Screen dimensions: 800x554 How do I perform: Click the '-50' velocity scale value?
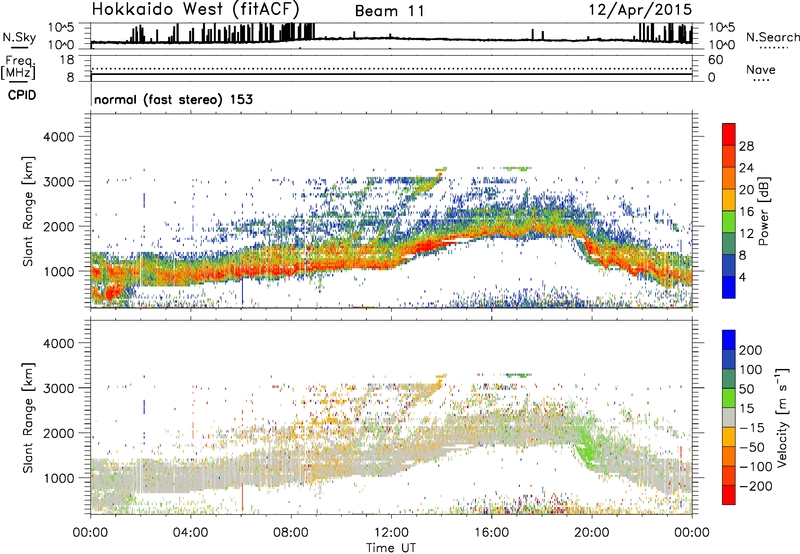[752, 447]
